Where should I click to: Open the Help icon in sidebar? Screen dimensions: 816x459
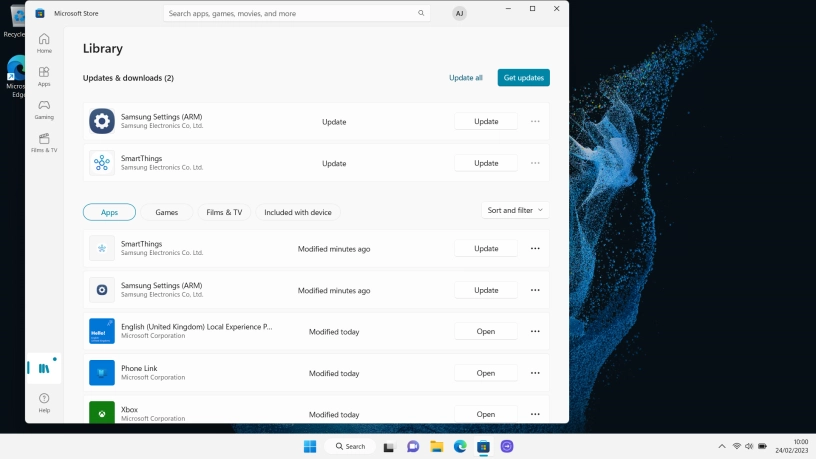point(44,402)
